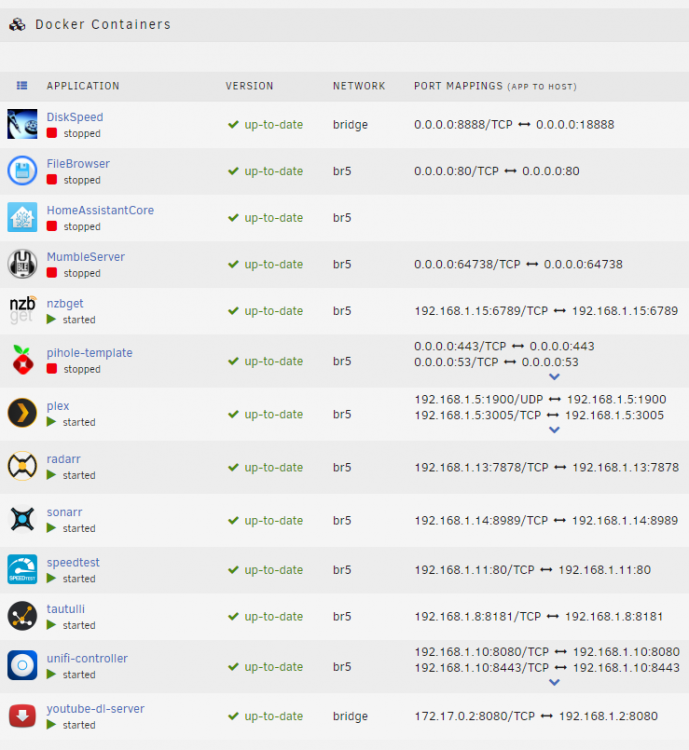
Task: Open the DiskSpeed container link
Action: click(x=75, y=117)
